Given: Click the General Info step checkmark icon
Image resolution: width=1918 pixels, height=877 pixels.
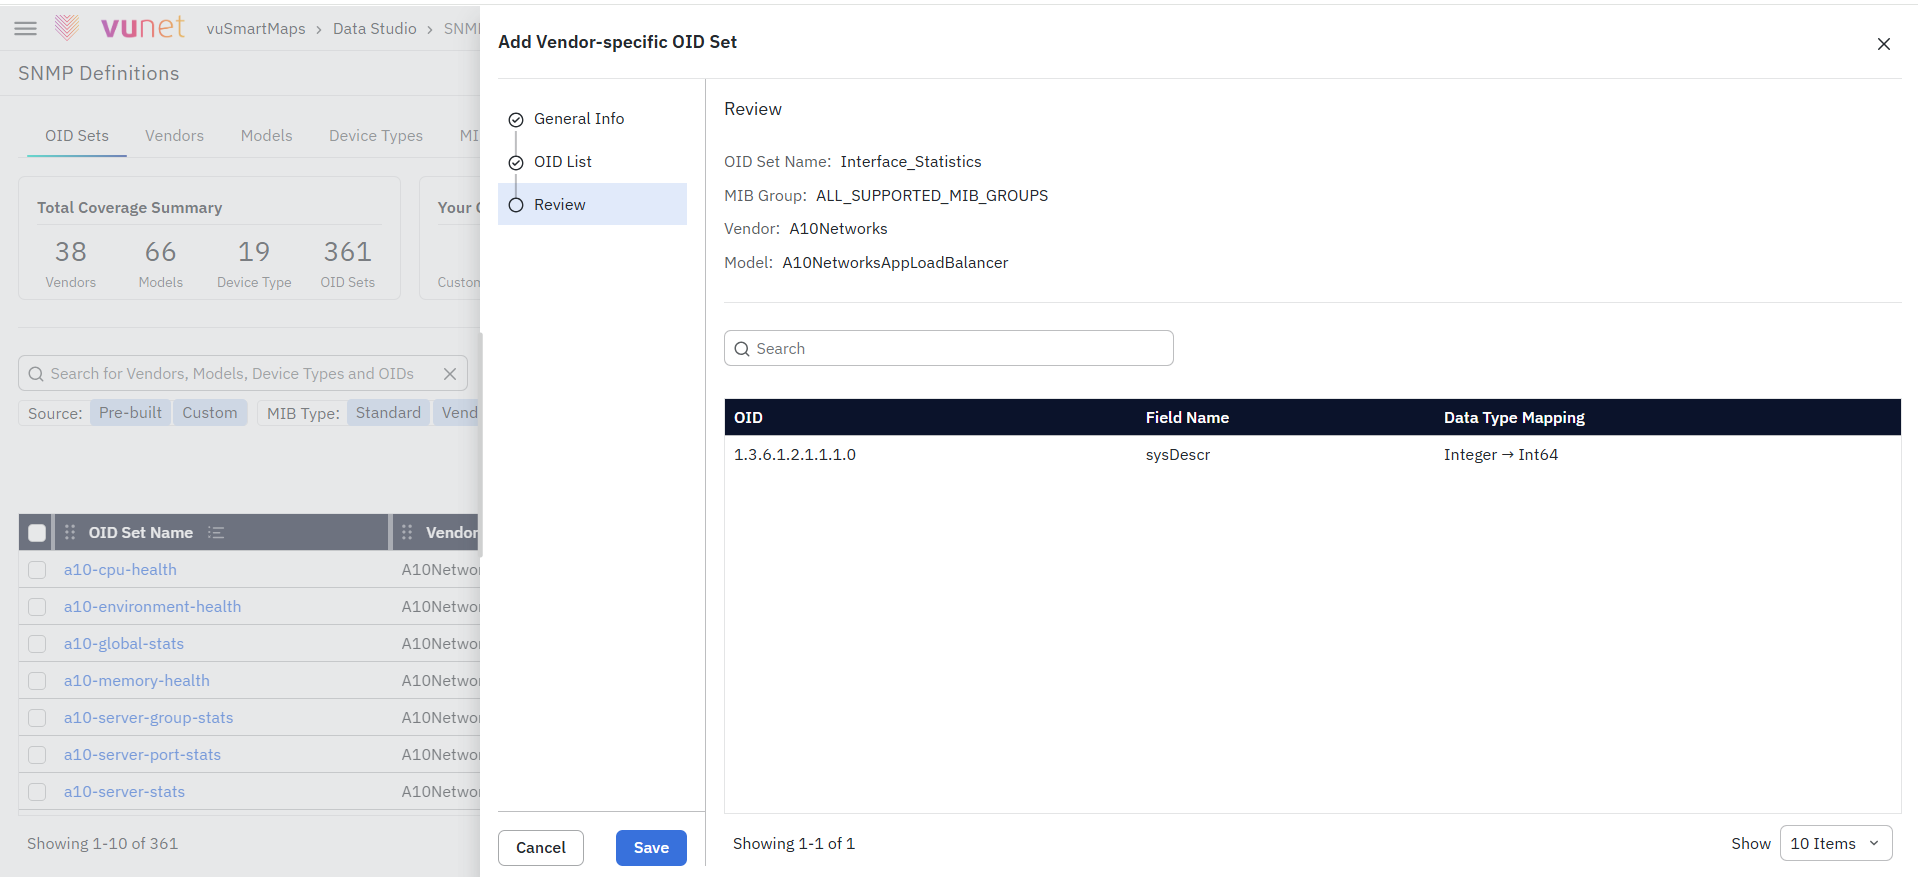Looking at the screenshot, I should [x=516, y=120].
